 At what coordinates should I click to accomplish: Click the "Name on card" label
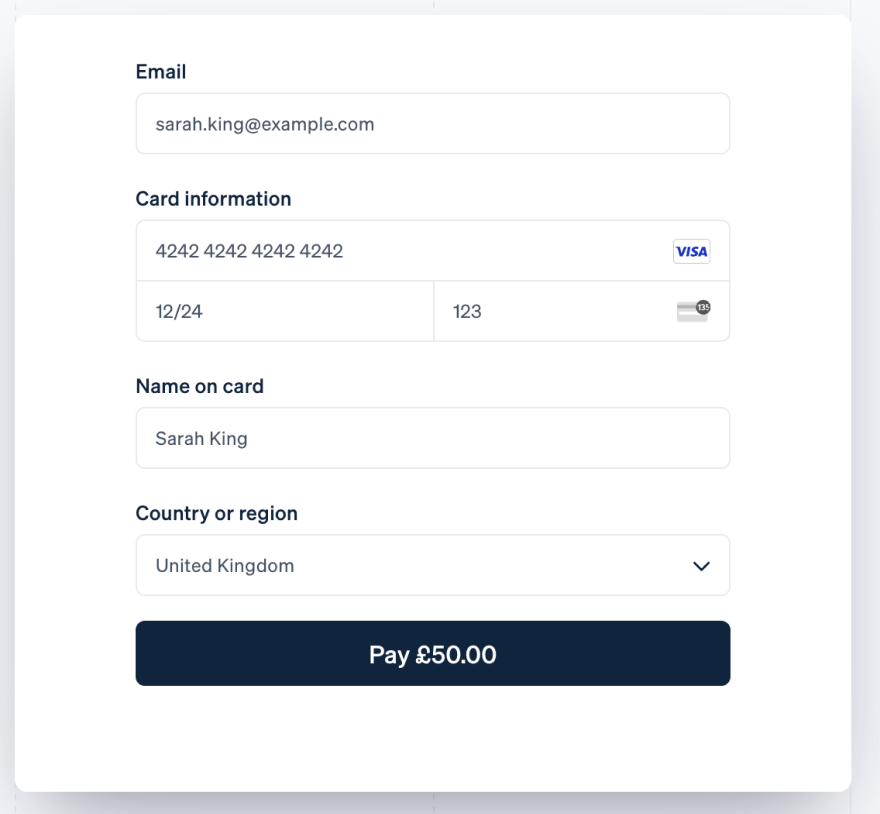(x=200, y=386)
